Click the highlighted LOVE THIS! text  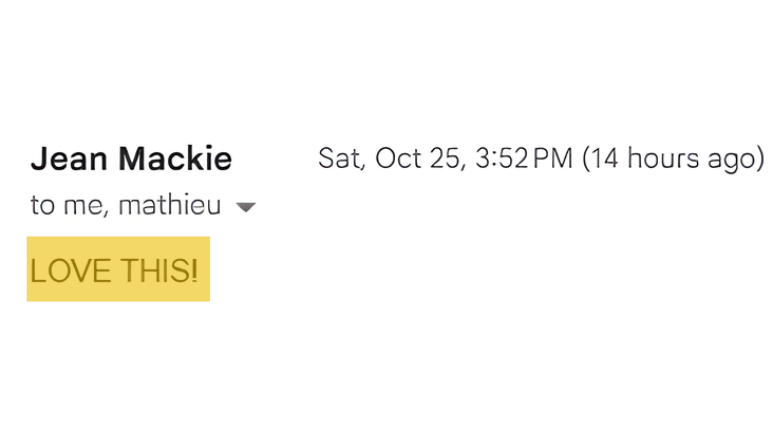coord(115,270)
